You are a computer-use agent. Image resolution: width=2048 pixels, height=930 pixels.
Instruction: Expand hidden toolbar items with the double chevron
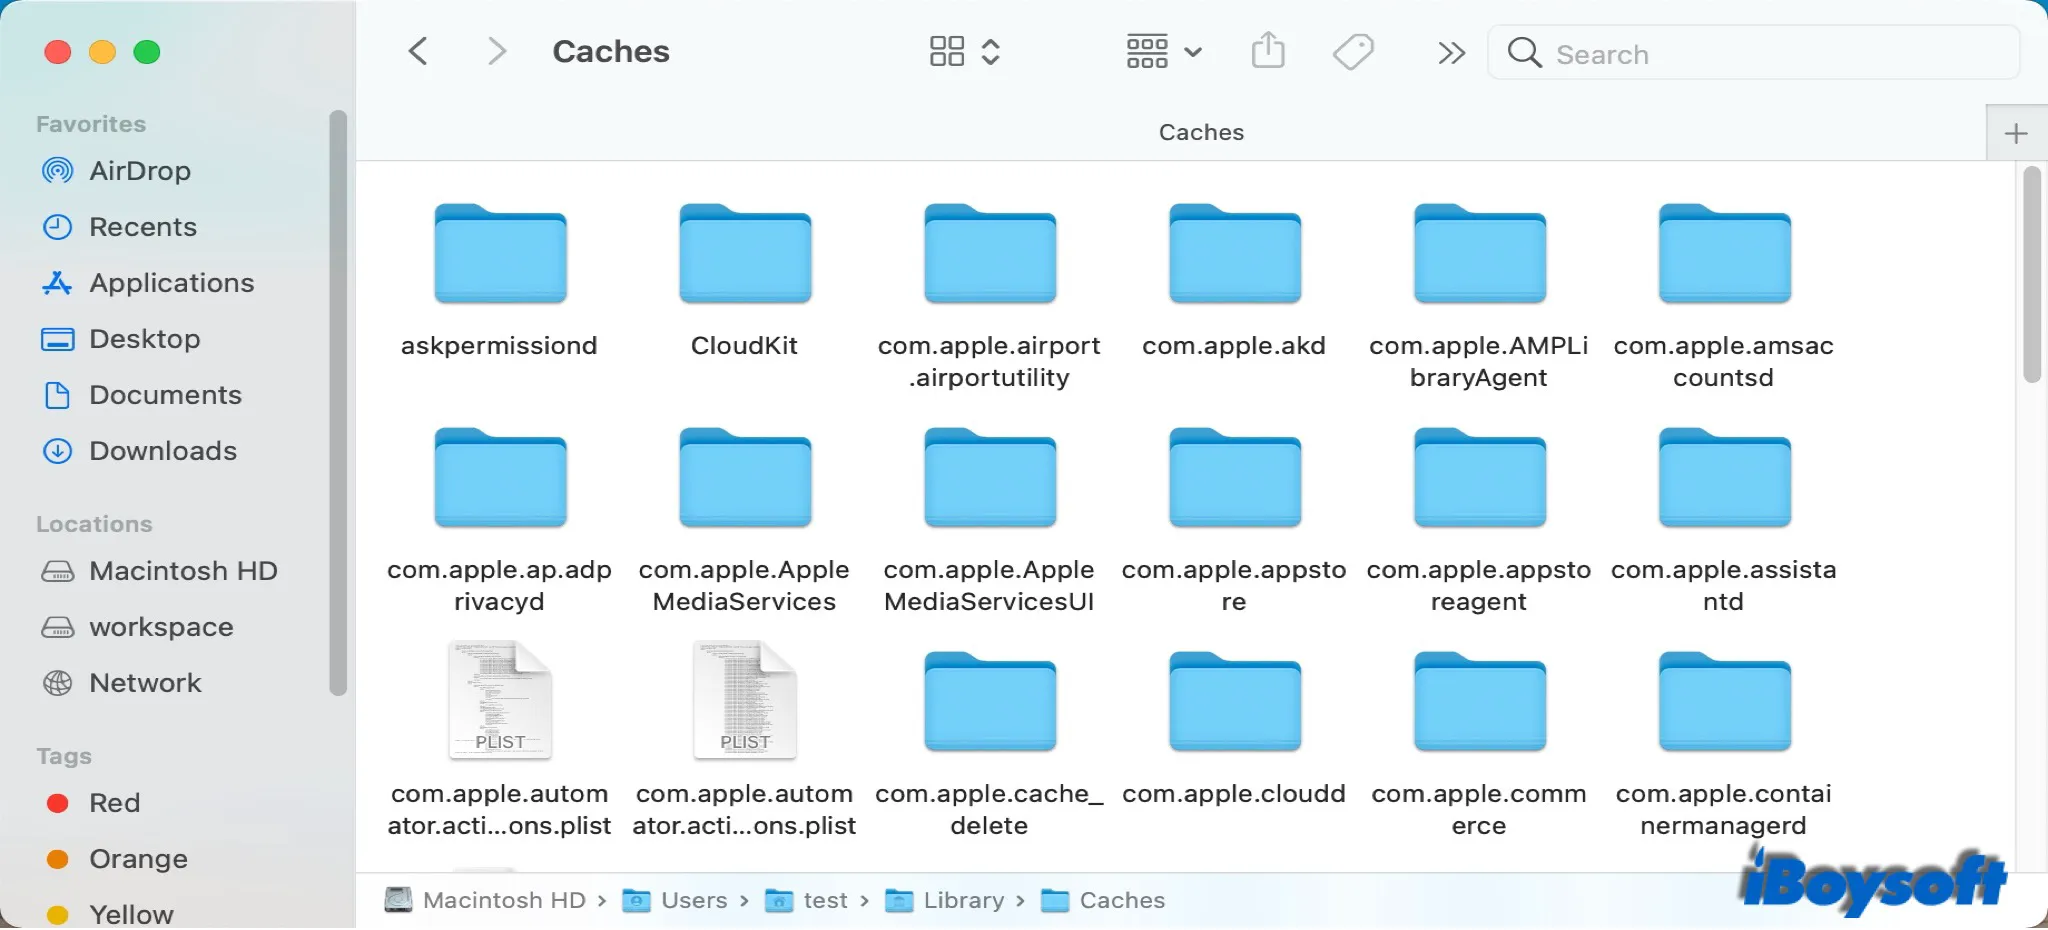(1450, 53)
